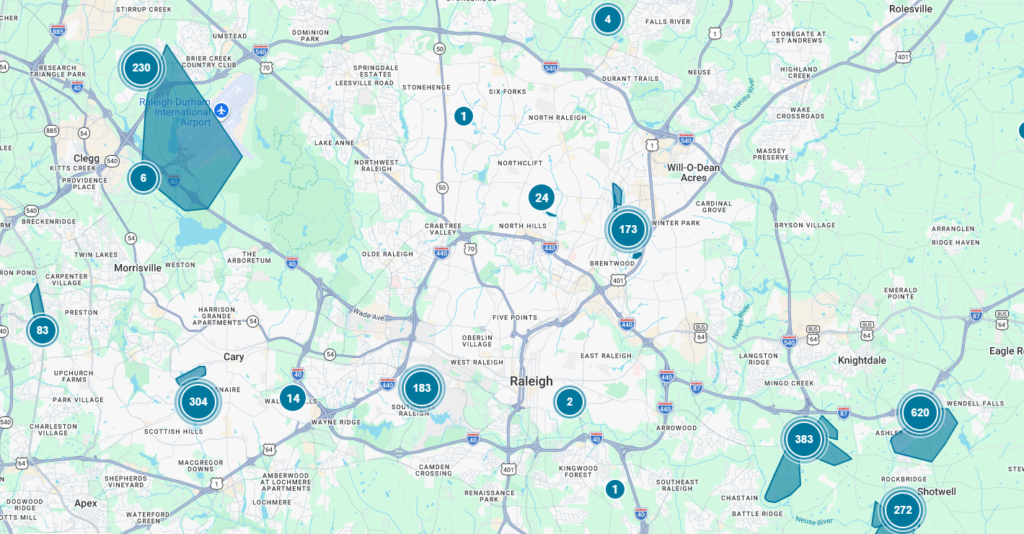Select the 1 marker near Six Forks
Viewport: 1024px width, 534px height.
pyautogui.click(x=464, y=116)
